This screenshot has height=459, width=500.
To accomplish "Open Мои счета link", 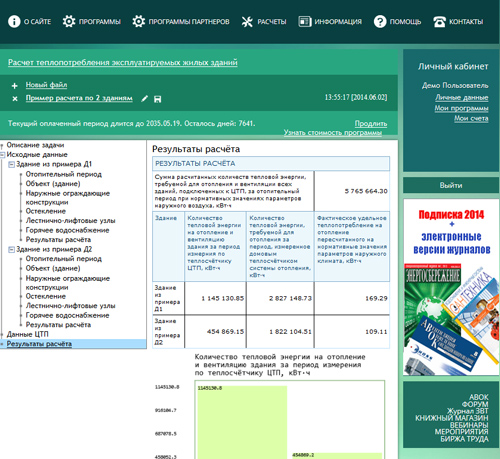I will [471, 118].
